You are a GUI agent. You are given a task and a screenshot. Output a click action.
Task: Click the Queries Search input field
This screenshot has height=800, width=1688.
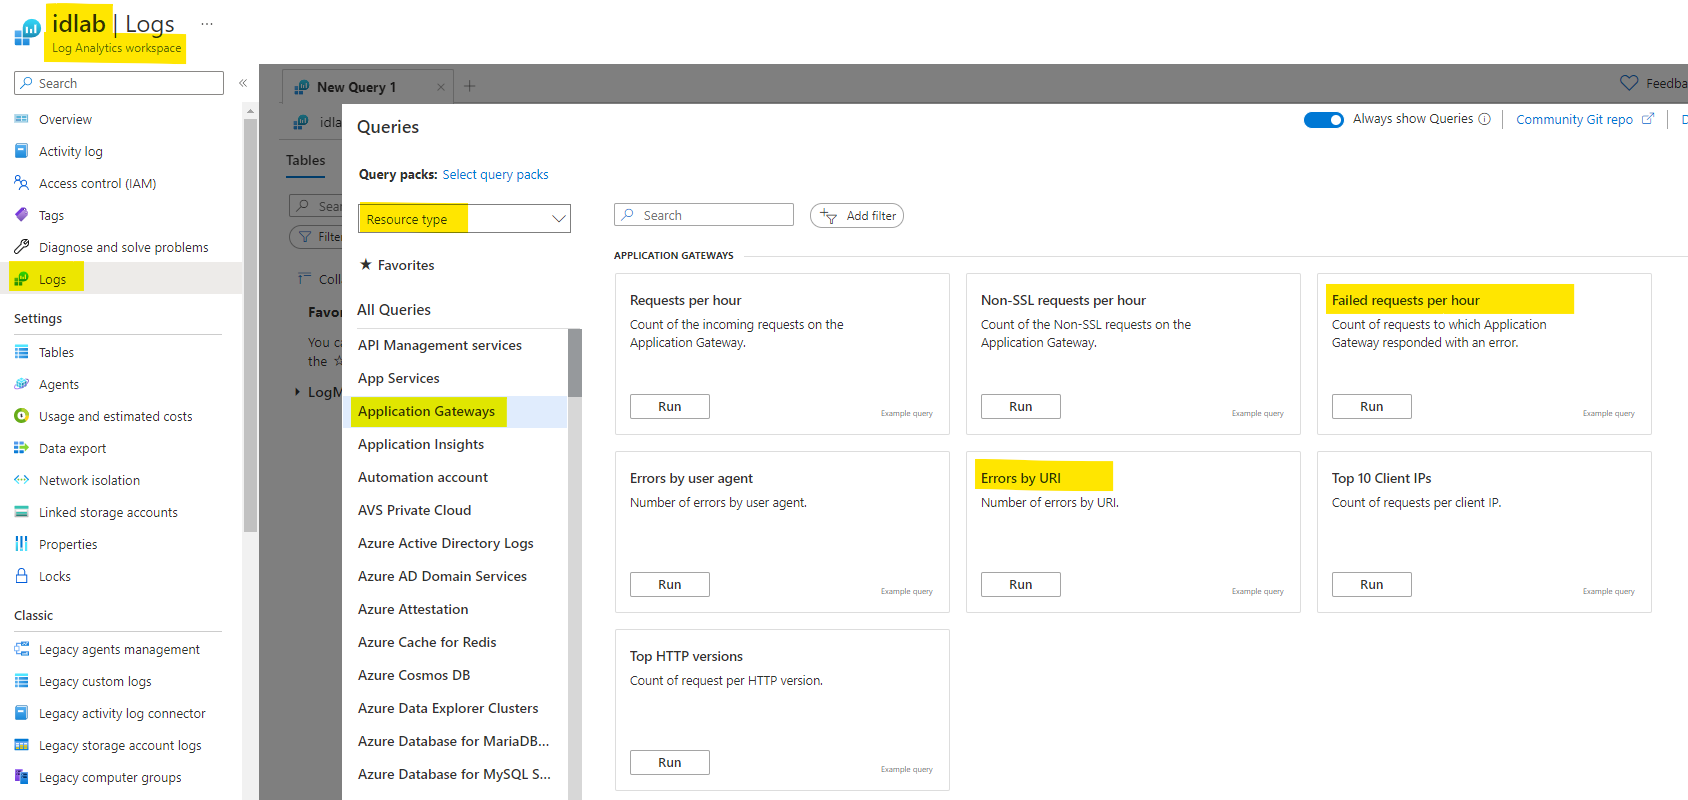pyautogui.click(x=704, y=215)
